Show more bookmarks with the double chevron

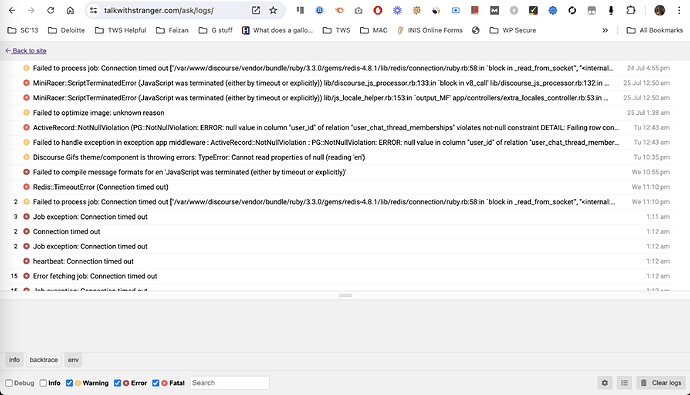[605, 30]
